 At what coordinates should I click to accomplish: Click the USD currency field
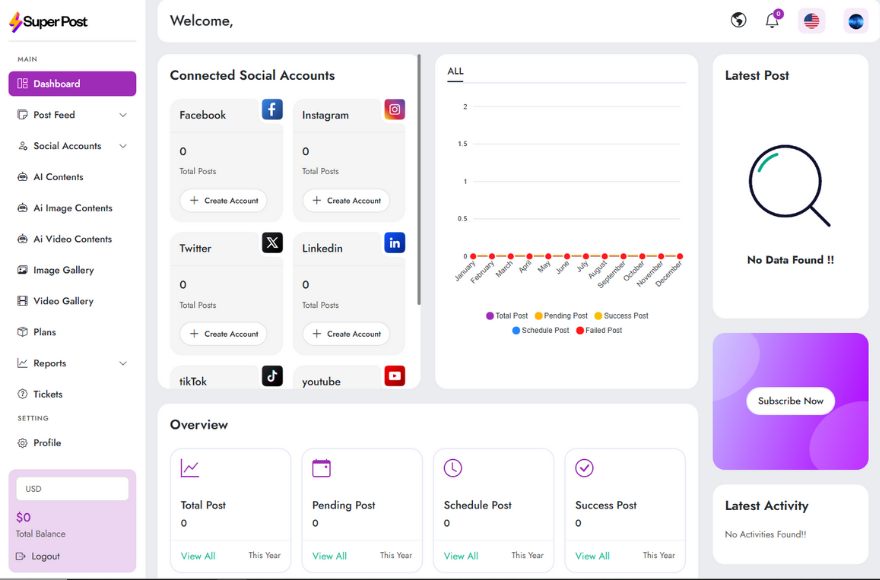point(72,489)
